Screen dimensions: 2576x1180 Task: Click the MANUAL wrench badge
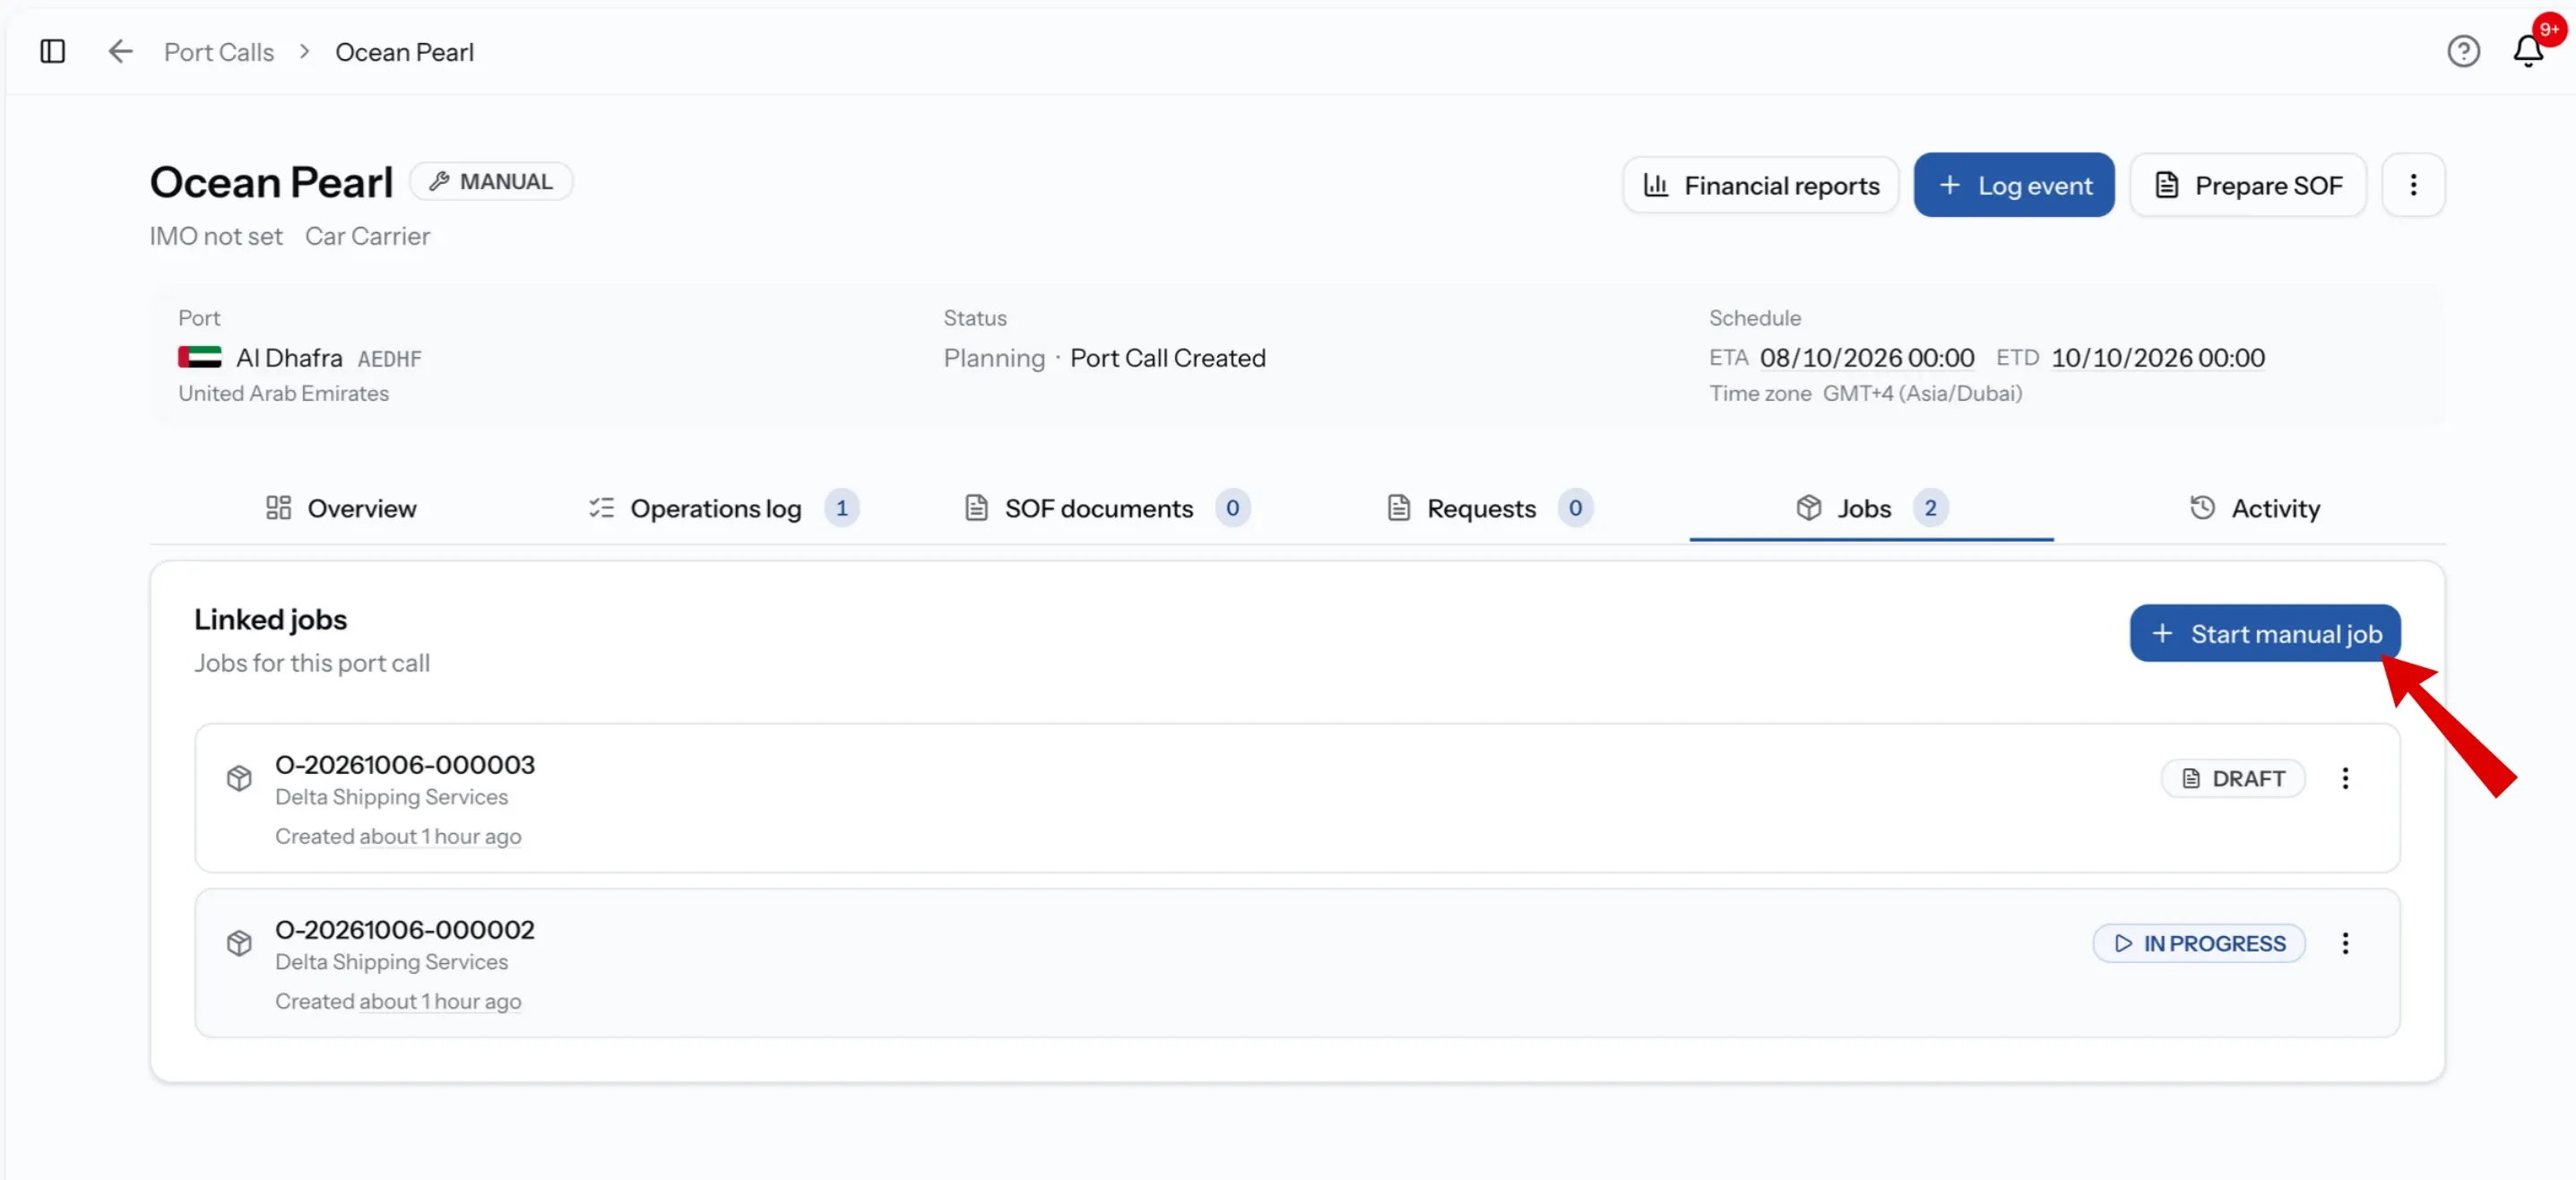(x=491, y=182)
